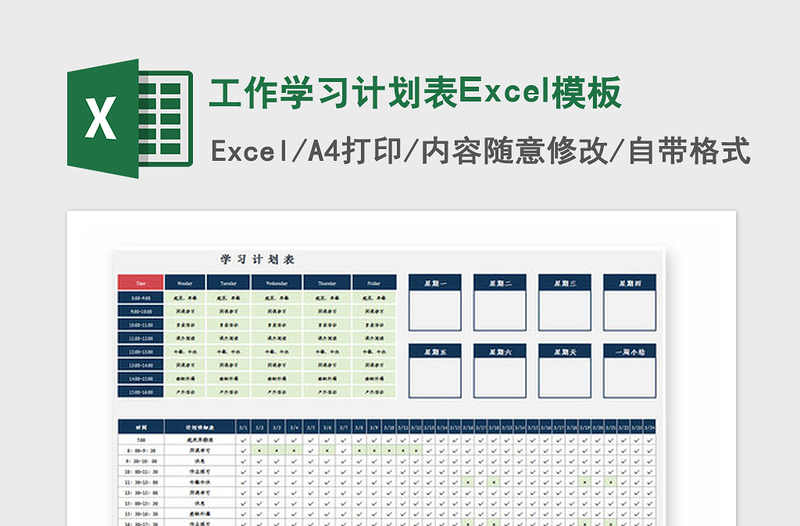Select the 学习计划表 sheet title

[258, 259]
